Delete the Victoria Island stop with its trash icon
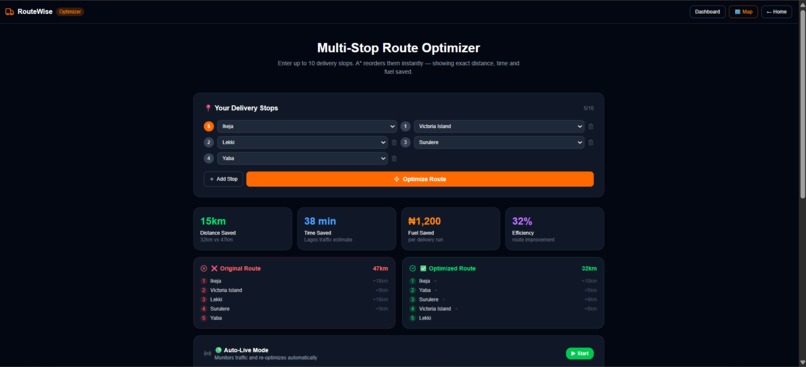 [x=591, y=126]
